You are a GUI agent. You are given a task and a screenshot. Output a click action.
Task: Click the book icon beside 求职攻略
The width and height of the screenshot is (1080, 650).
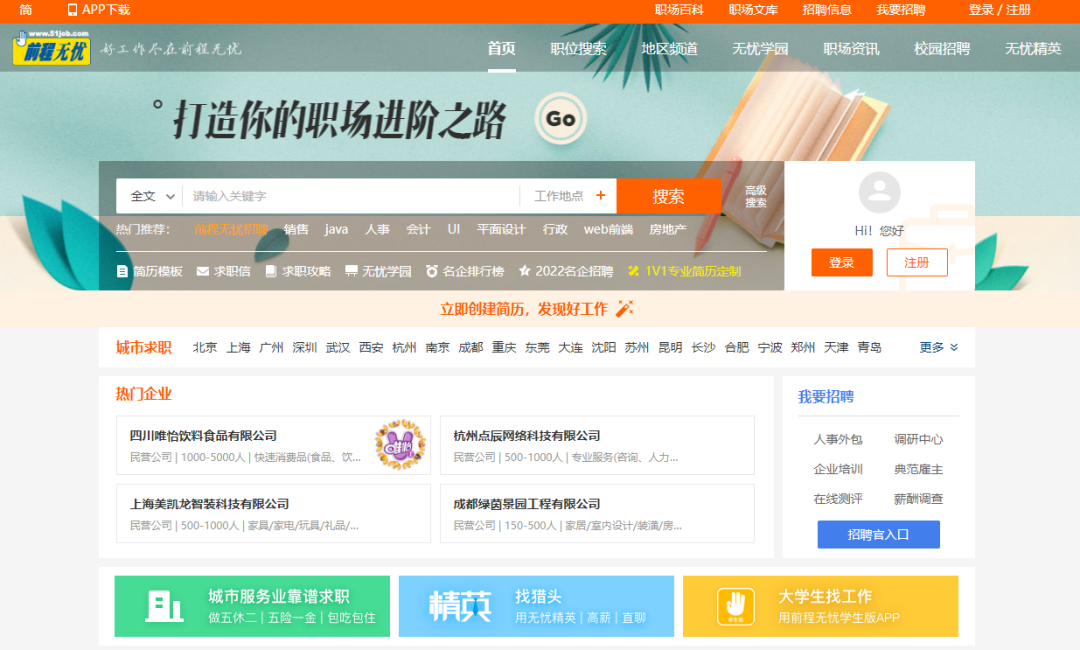point(271,271)
